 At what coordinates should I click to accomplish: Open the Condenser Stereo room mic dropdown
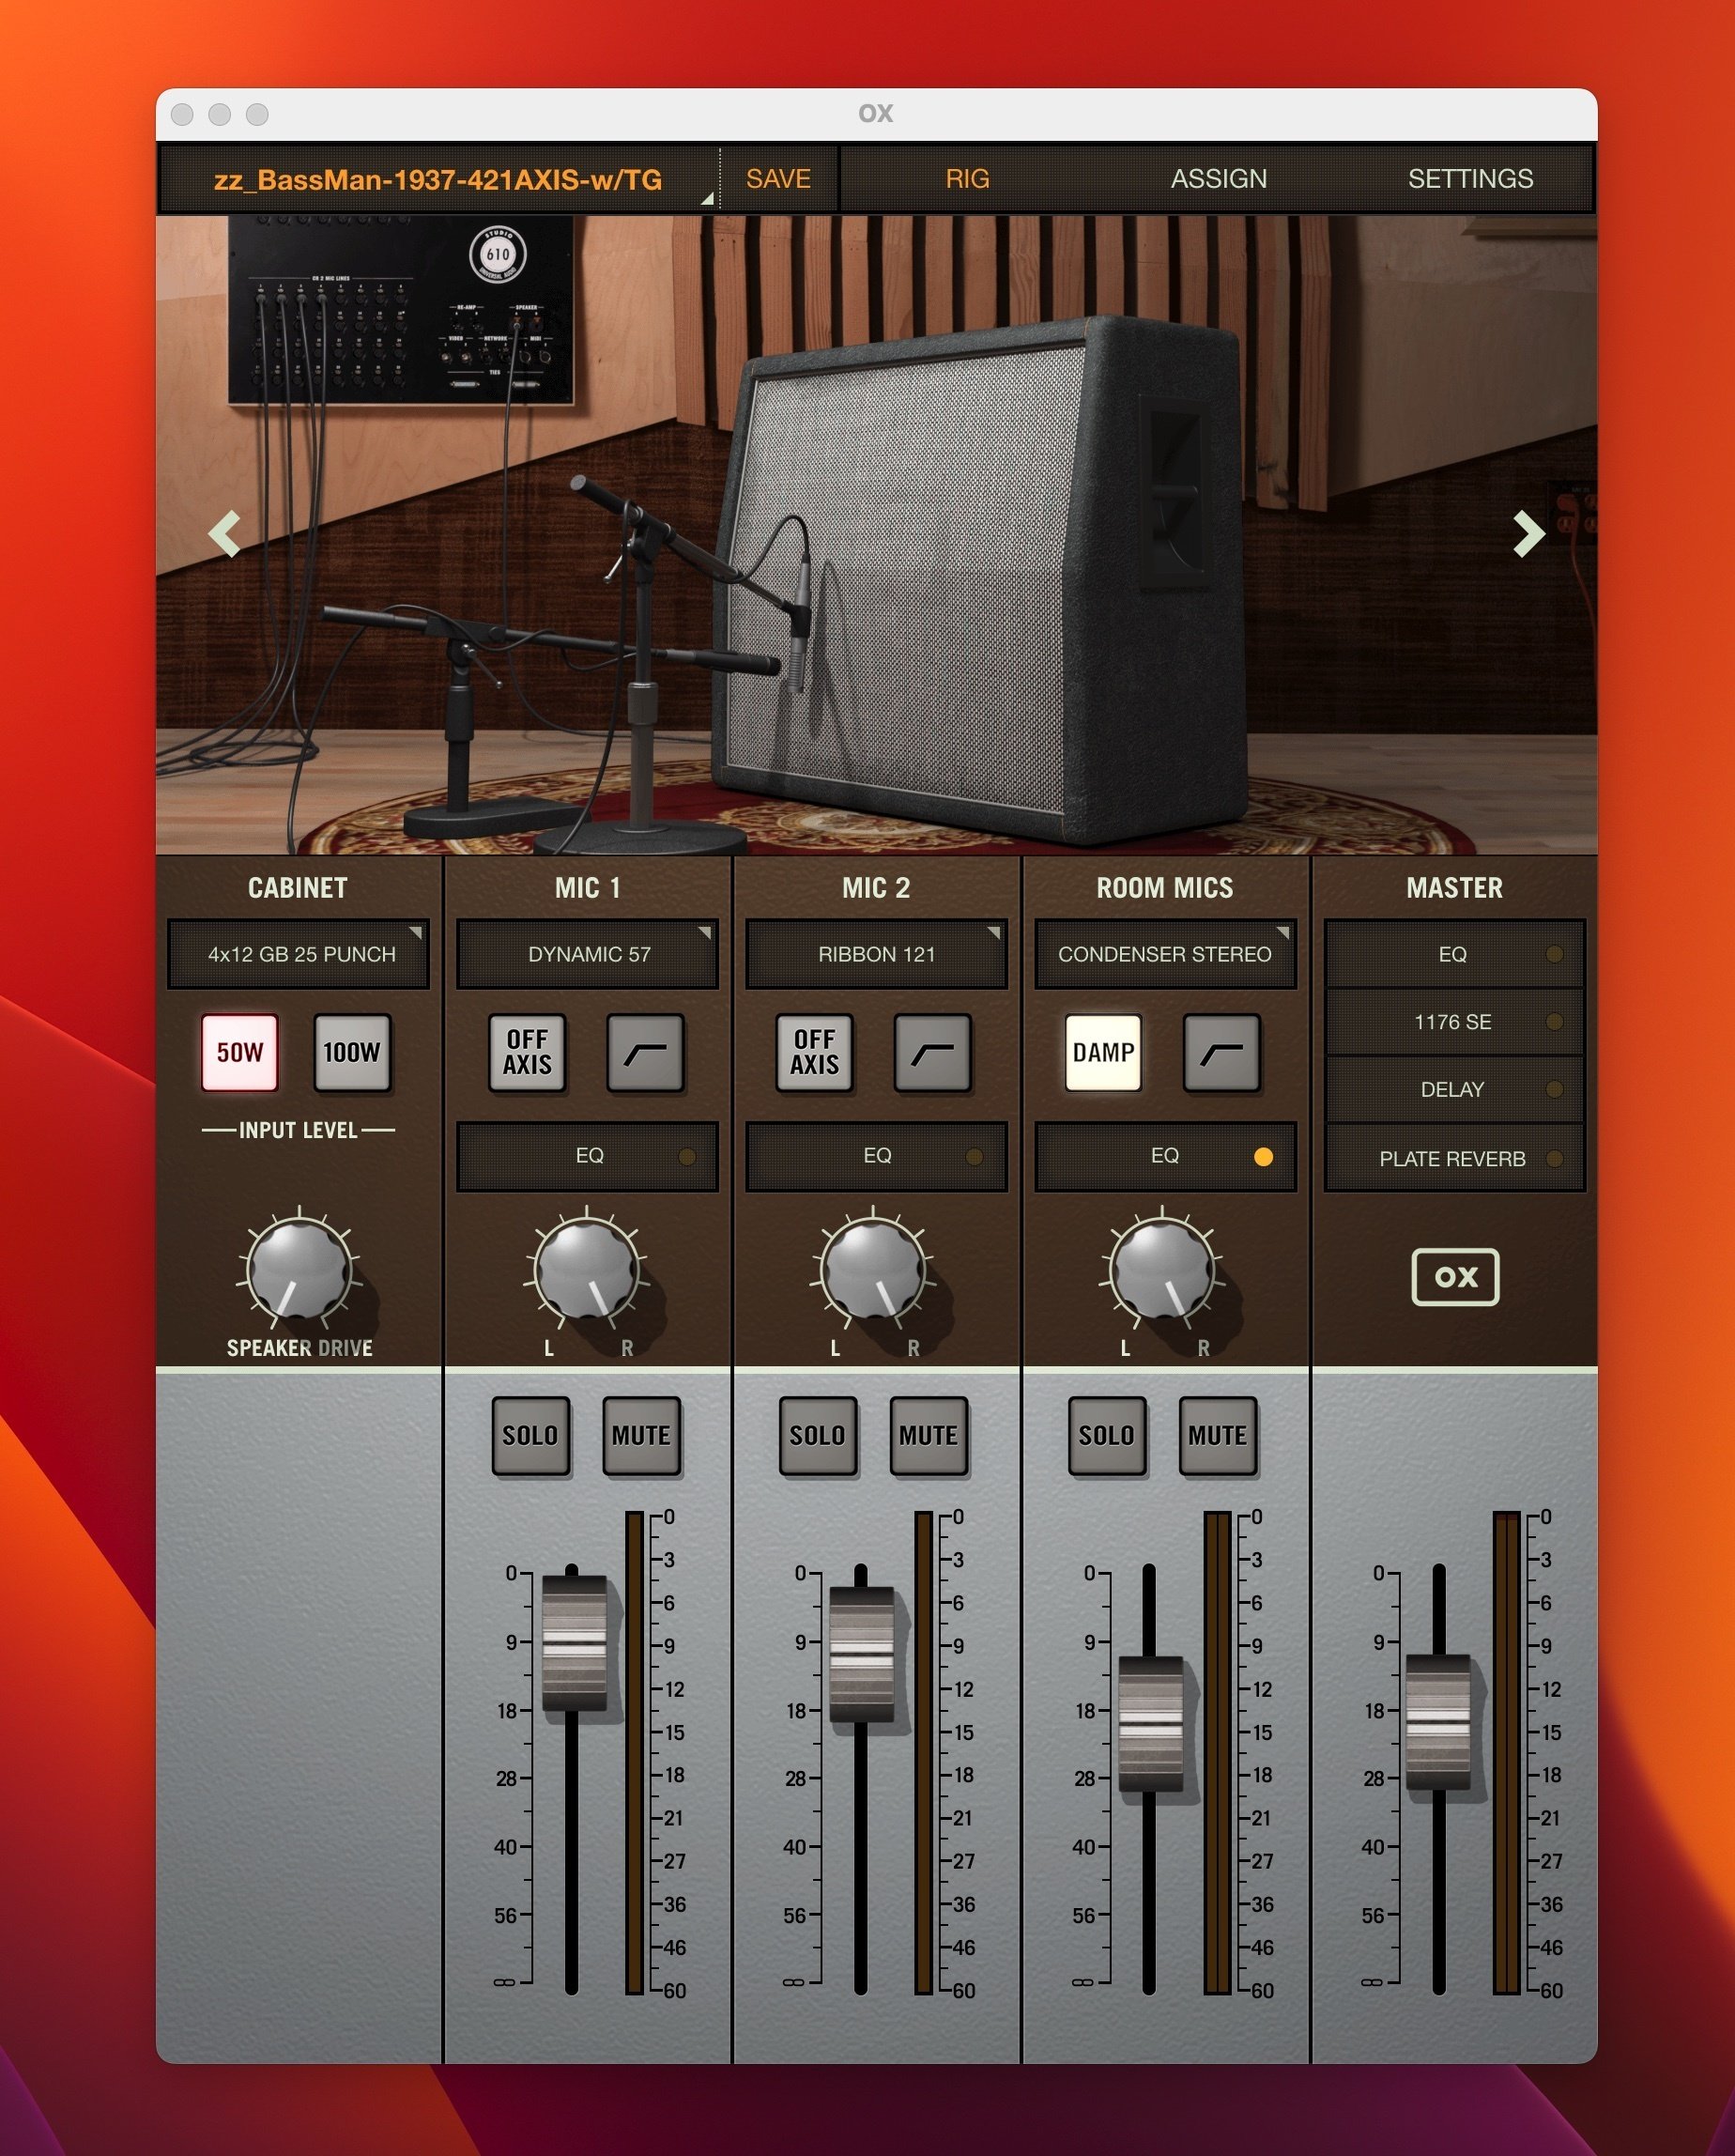click(x=1165, y=954)
